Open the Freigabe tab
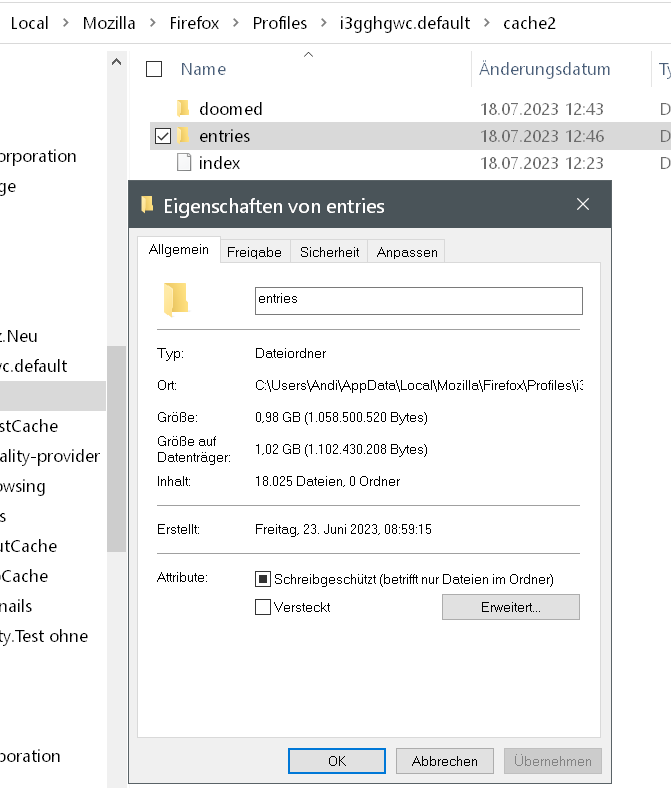Viewport: 671px width, 788px height. [x=254, y=252]
